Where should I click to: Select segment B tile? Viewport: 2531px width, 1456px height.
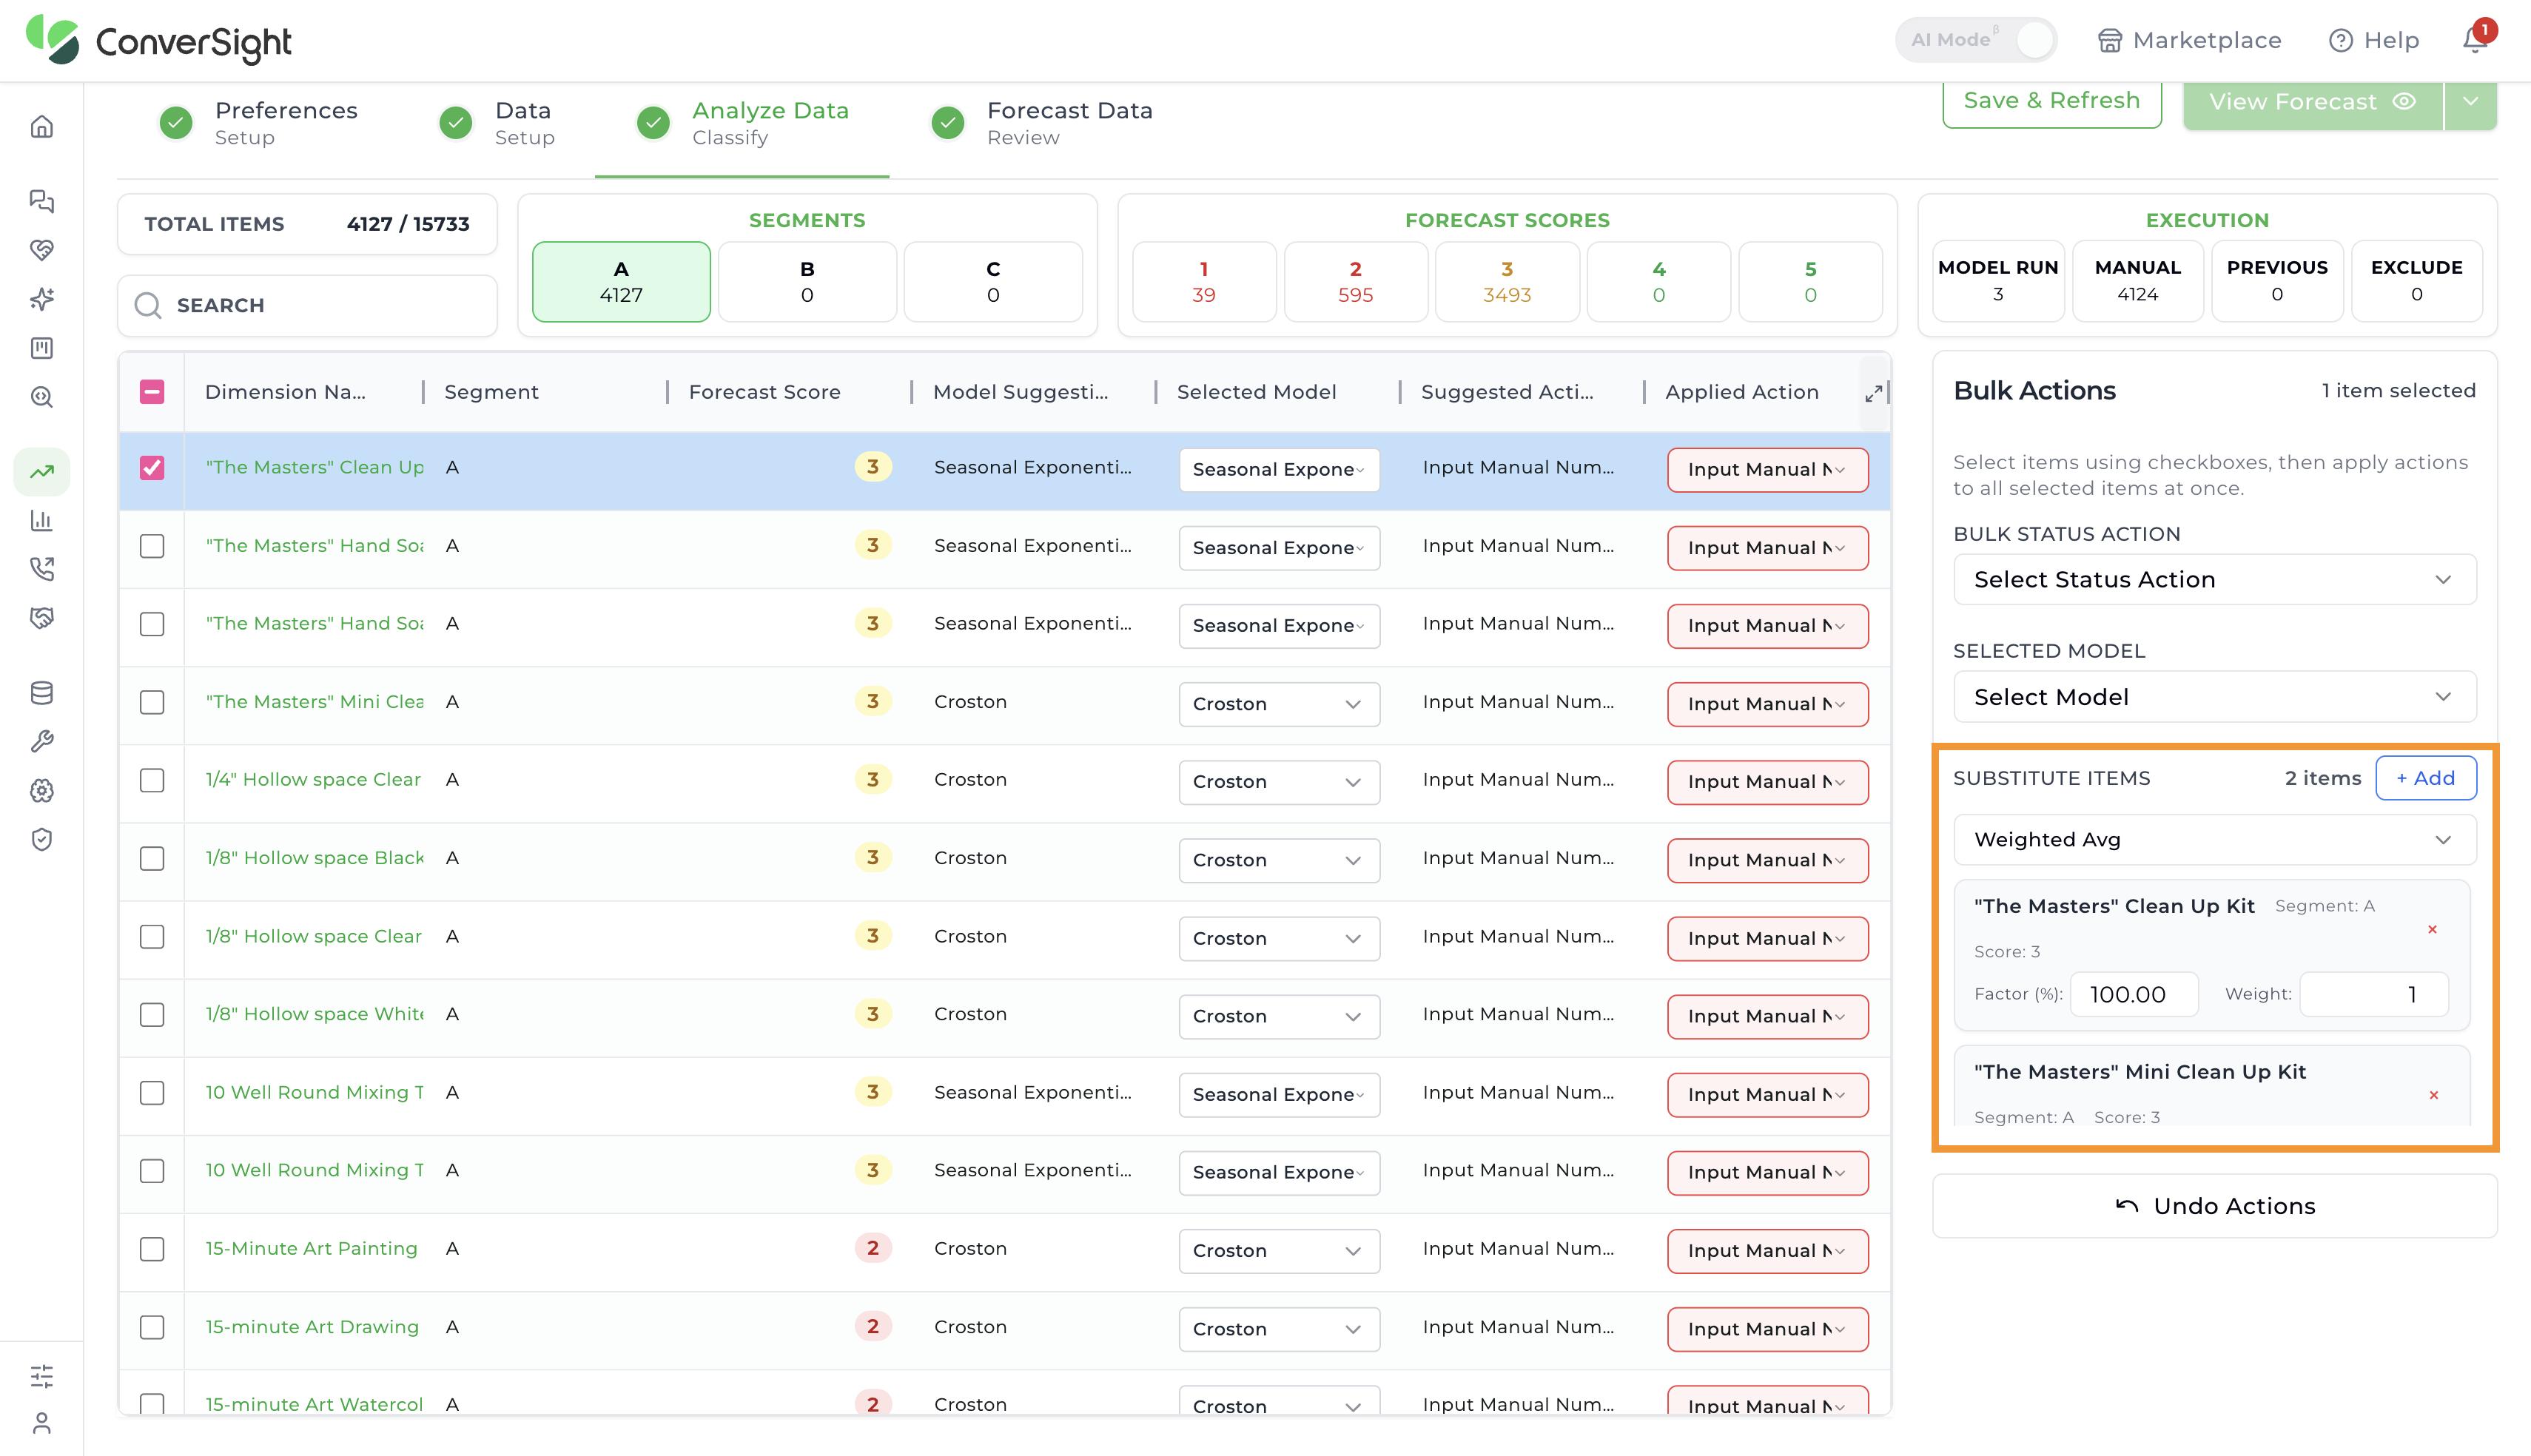pyautogui.click(x=807, y=282)
